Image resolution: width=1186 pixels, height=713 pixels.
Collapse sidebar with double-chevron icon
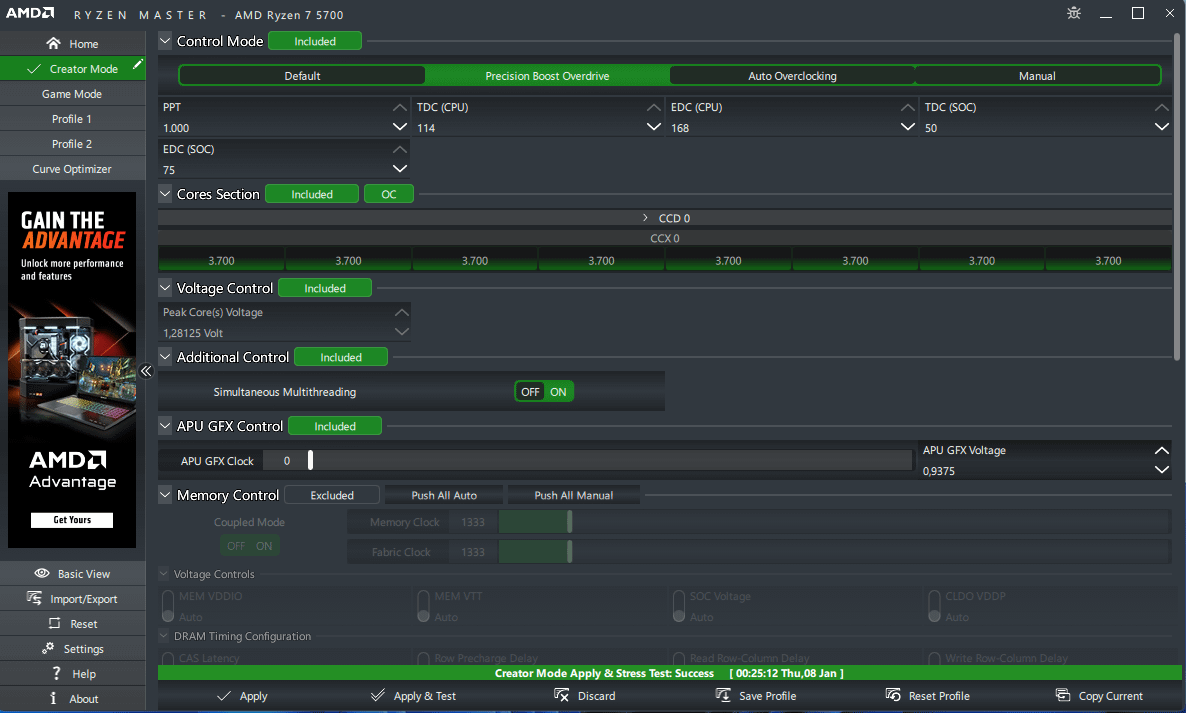coord(146,371)
